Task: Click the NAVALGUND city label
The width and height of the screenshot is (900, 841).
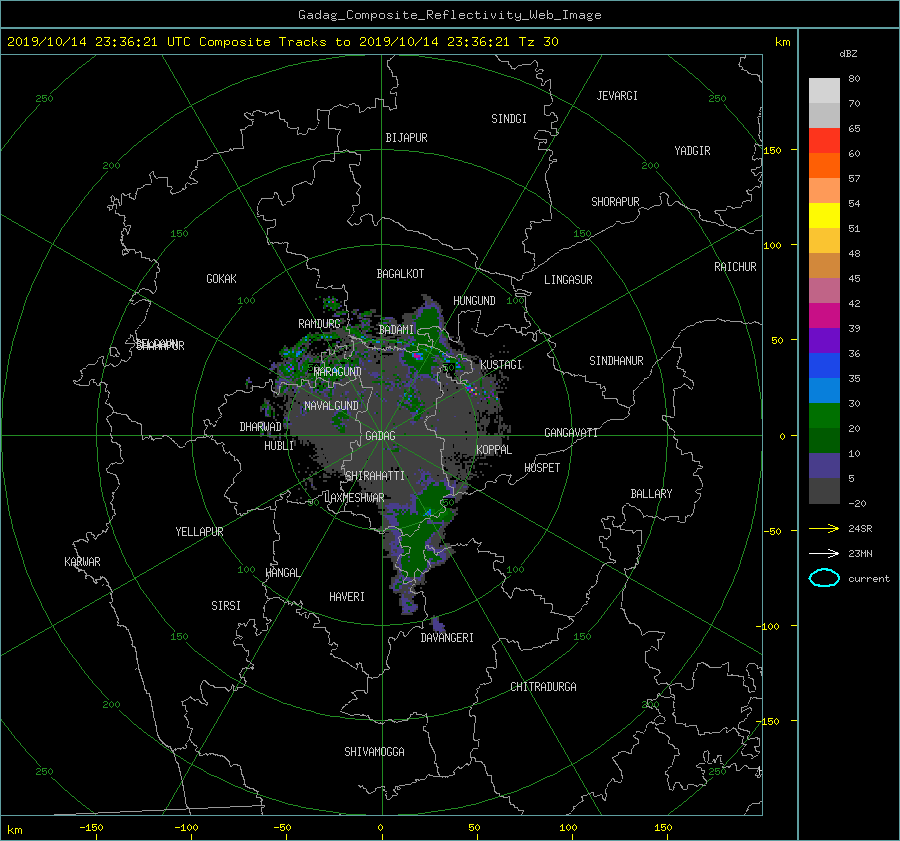Action: (331, 406)
